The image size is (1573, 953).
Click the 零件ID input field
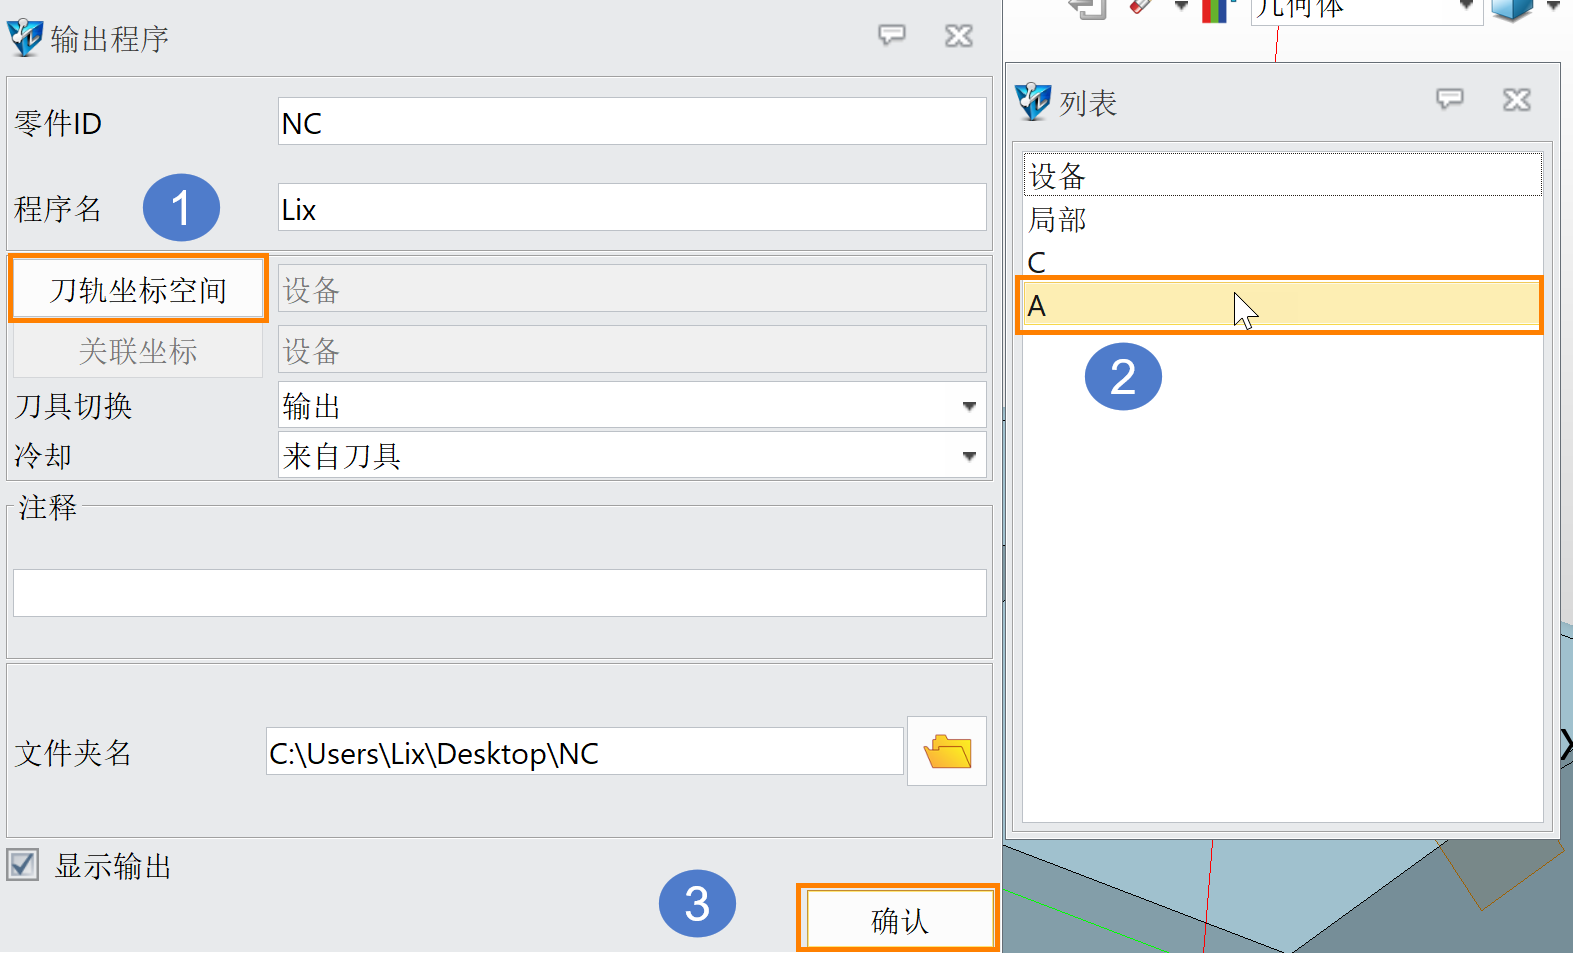(632, 122)
